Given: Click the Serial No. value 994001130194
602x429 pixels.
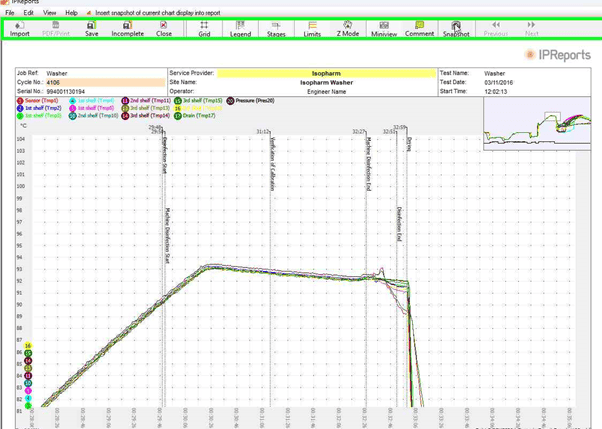Looking at the screenshot, I should coord(66,91).
